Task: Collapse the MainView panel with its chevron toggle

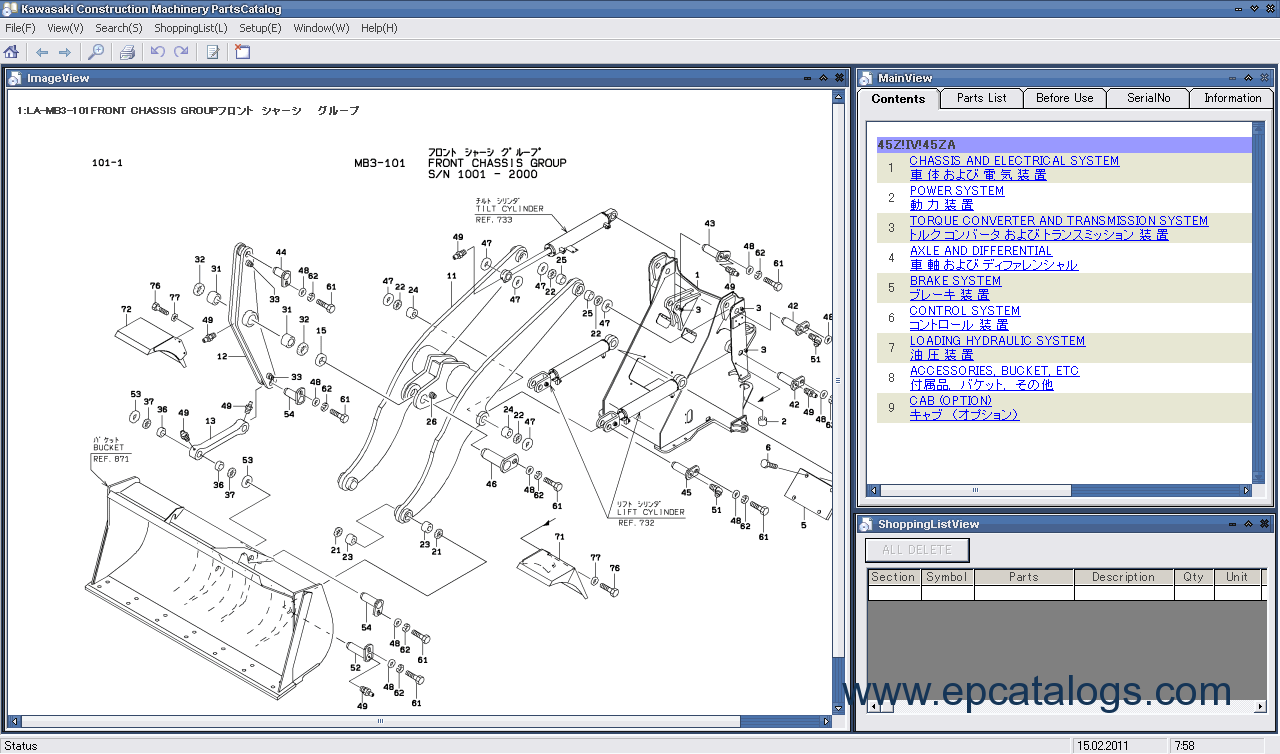Action: point(1248,77)
